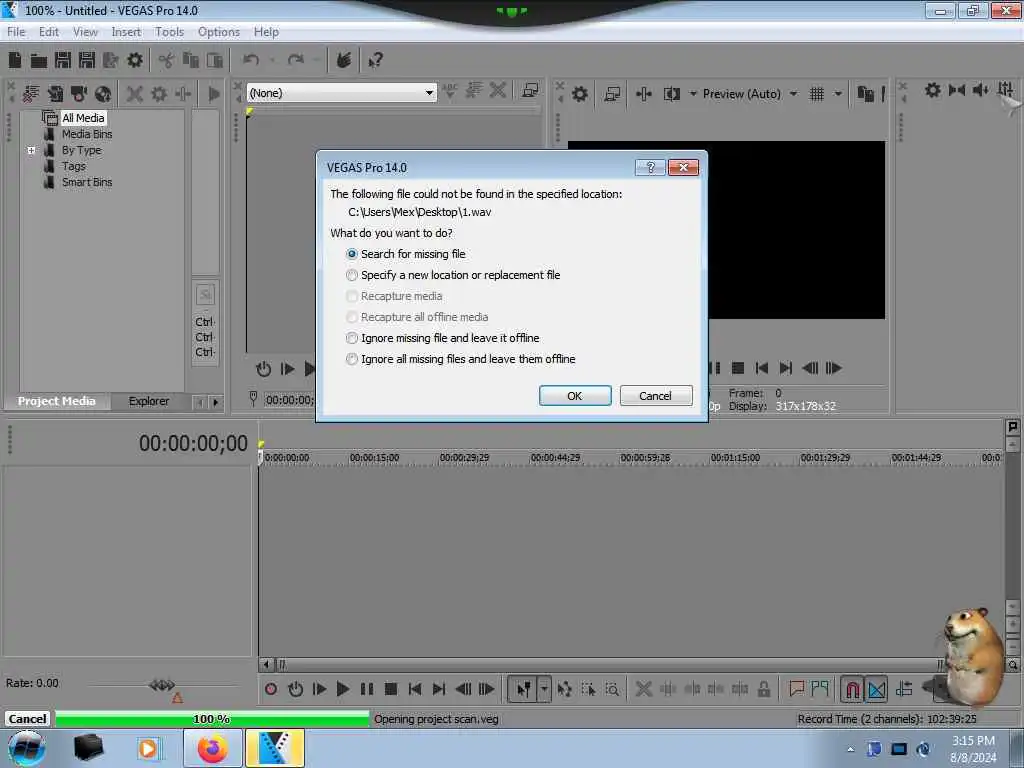Toggle Auto Ripple icon in toolbar
Screen dimensions: 1024x768
coord(904,688)
